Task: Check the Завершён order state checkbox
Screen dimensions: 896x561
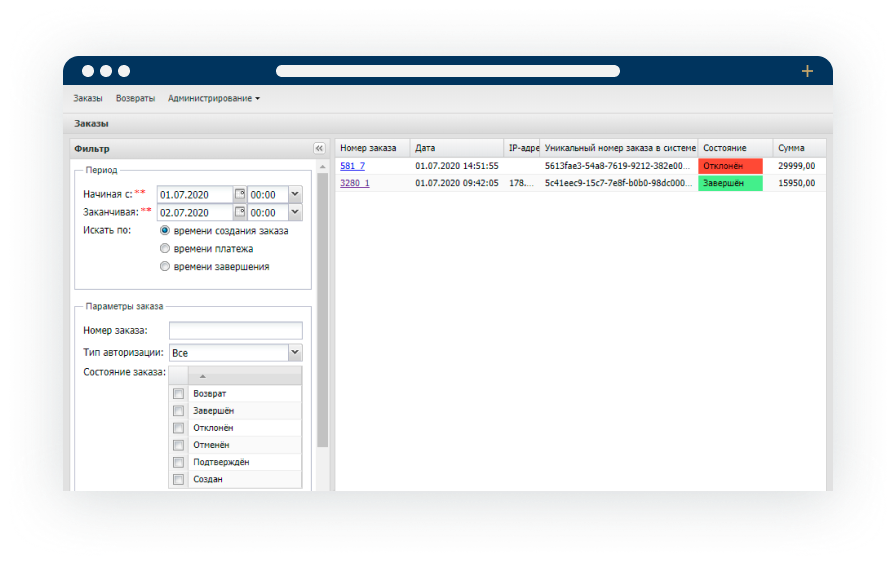Action: coord(179,411)
